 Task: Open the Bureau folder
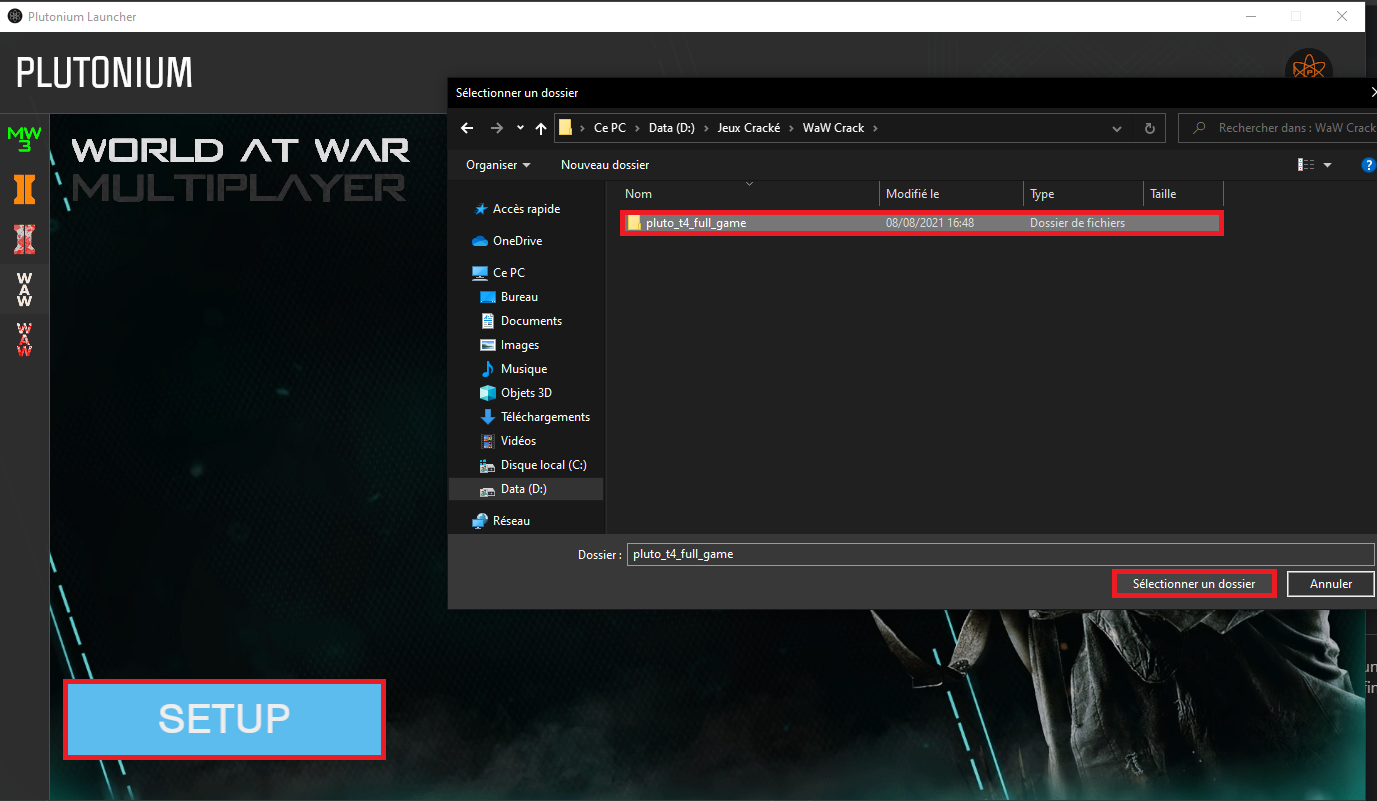(519, 297)
